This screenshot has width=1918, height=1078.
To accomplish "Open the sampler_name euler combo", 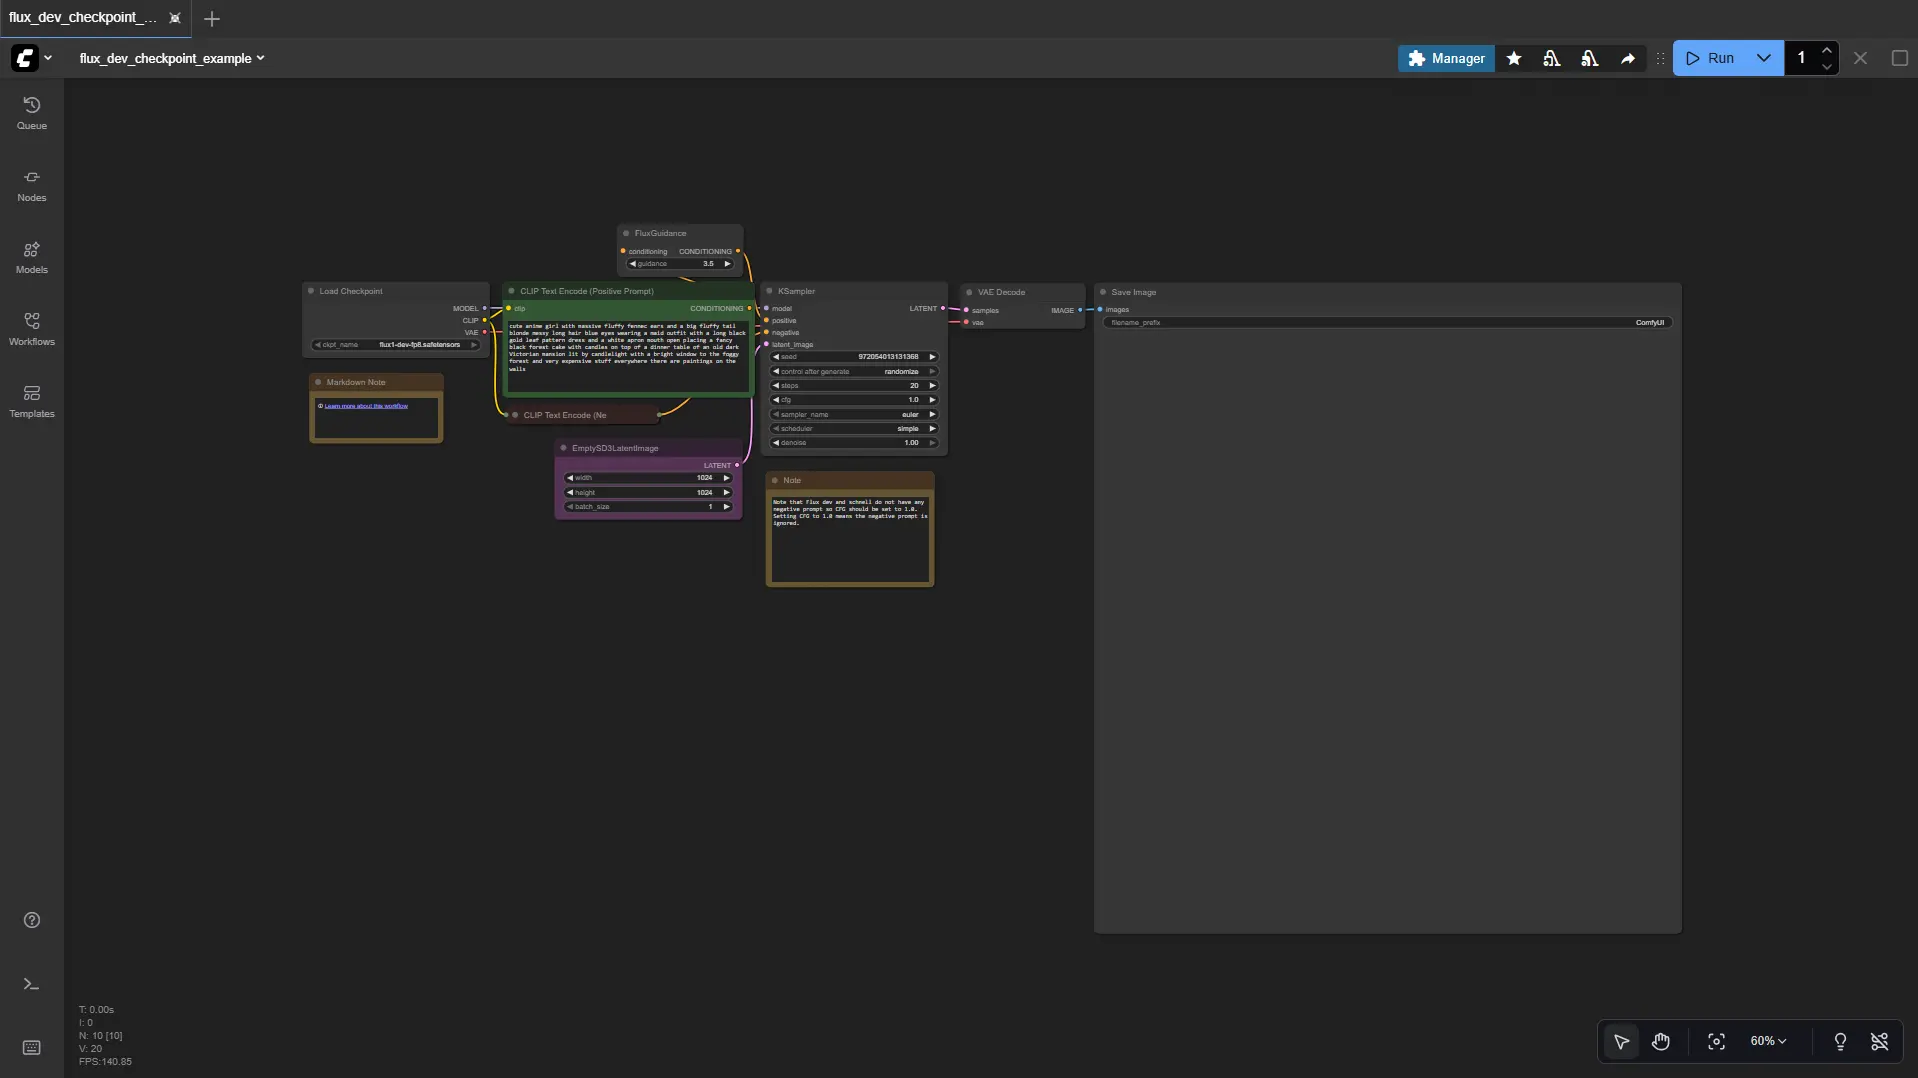I will [854, 414].
